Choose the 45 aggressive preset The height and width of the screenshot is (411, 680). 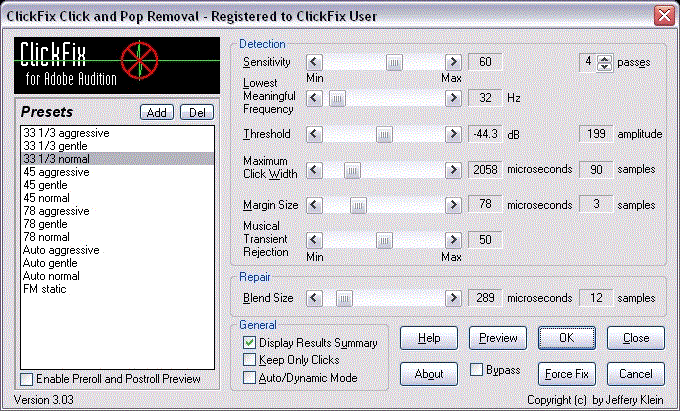[118, 172]
